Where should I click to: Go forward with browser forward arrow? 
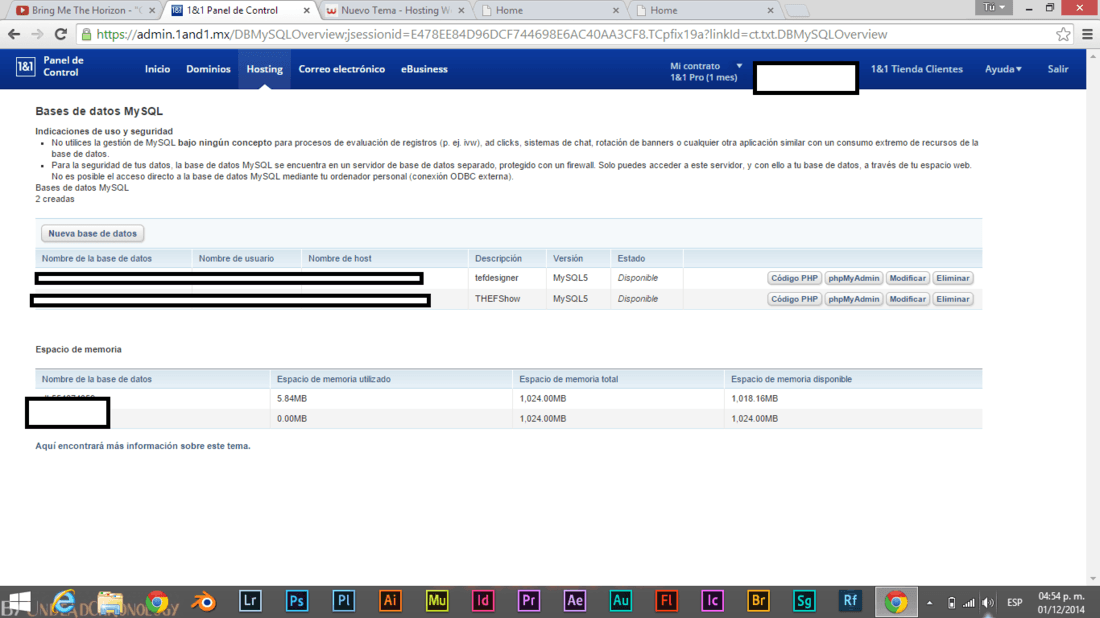[37, 34]
